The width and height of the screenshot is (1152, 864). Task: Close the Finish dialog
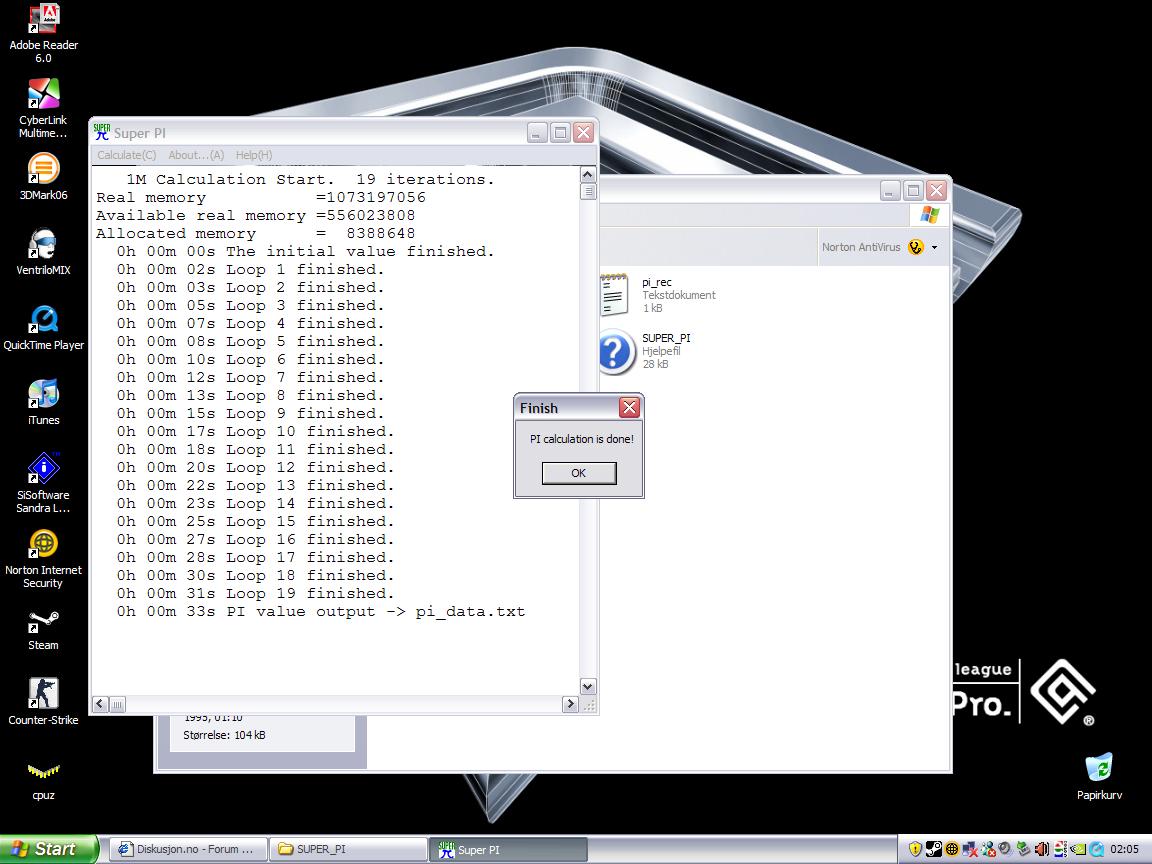[x=630, y=408]
